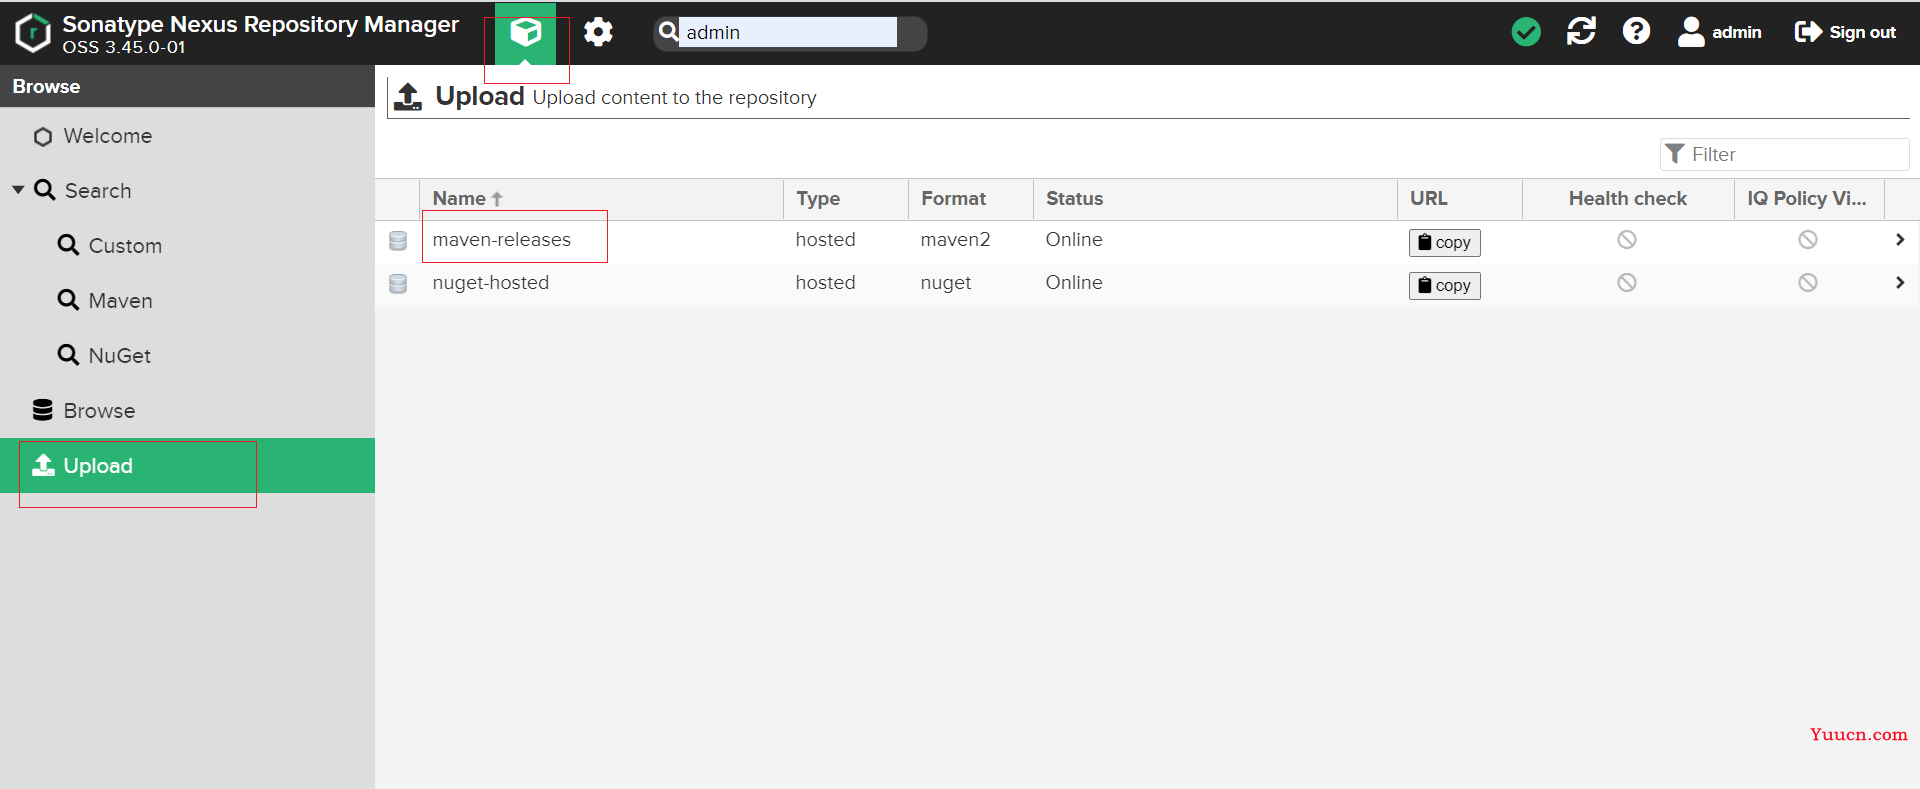Open nuget-hosted via row chevron
Image resolution: width=1920 pixels, height=789 pixels.
click(x=1900, y=283)
